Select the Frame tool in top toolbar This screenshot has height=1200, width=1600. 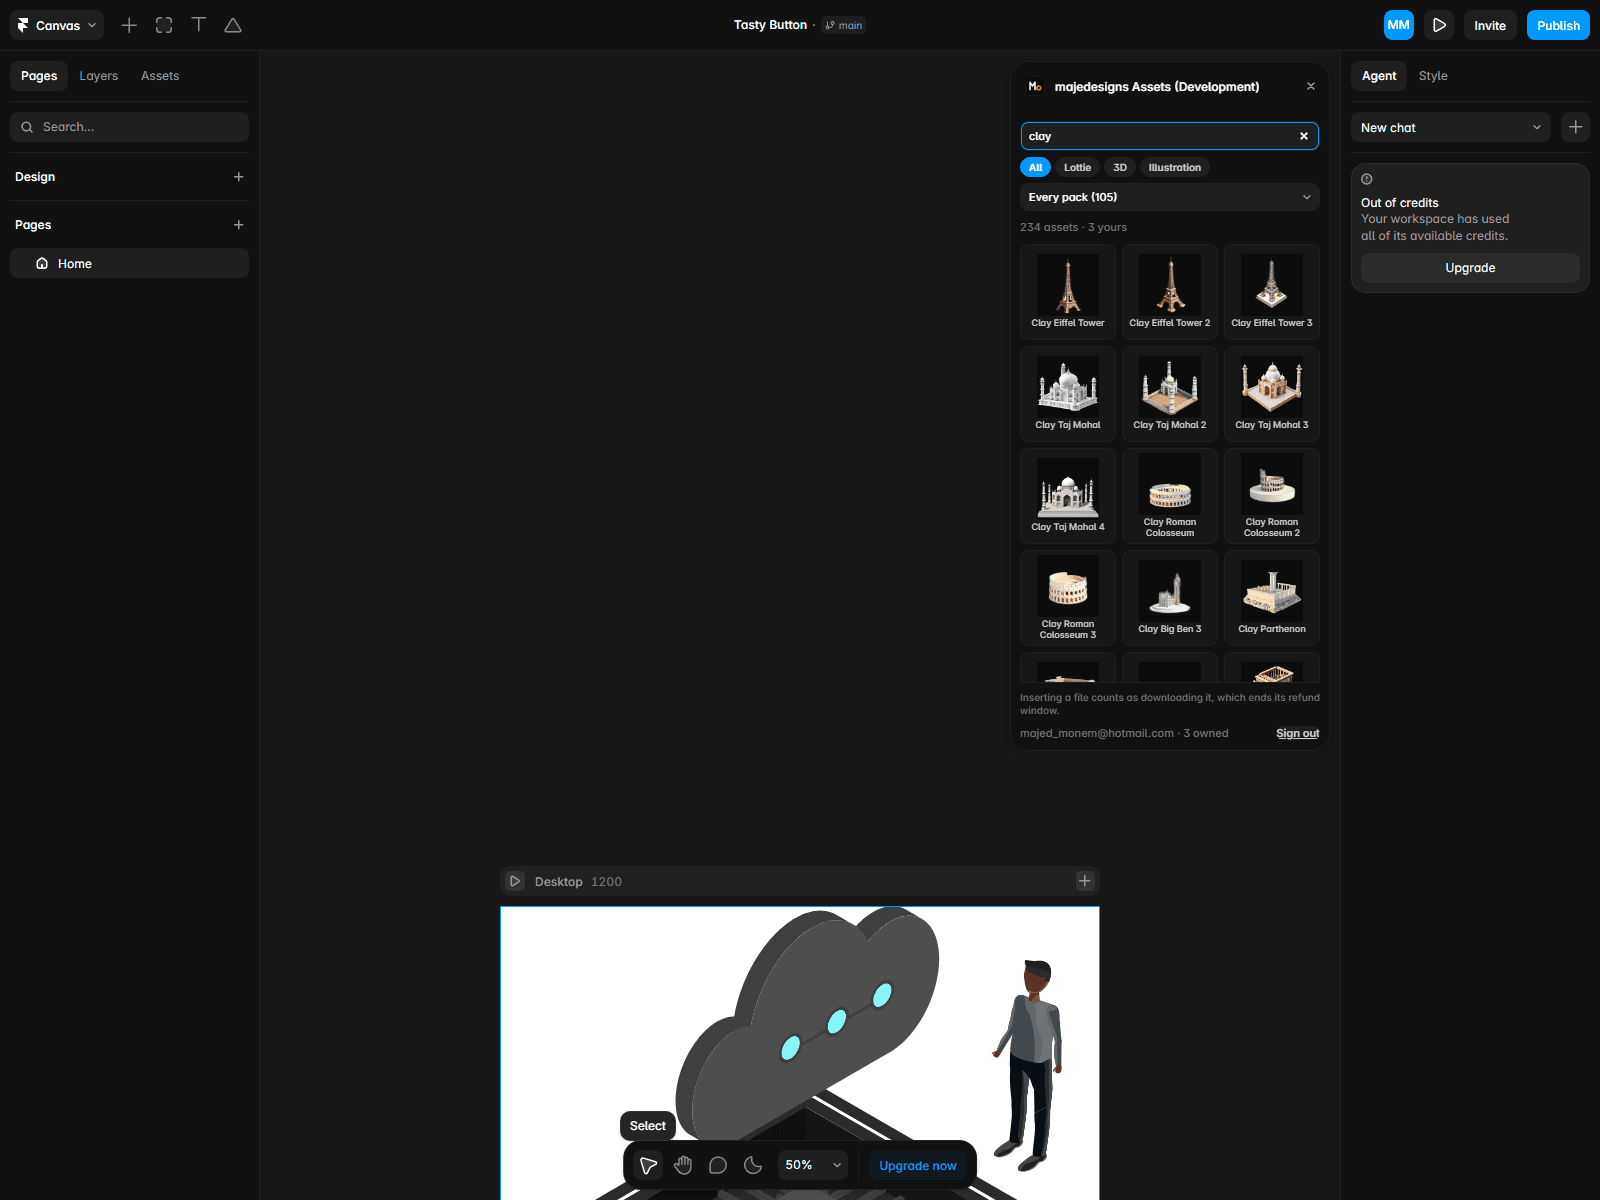pyautogui.click(x=164, y=25)
